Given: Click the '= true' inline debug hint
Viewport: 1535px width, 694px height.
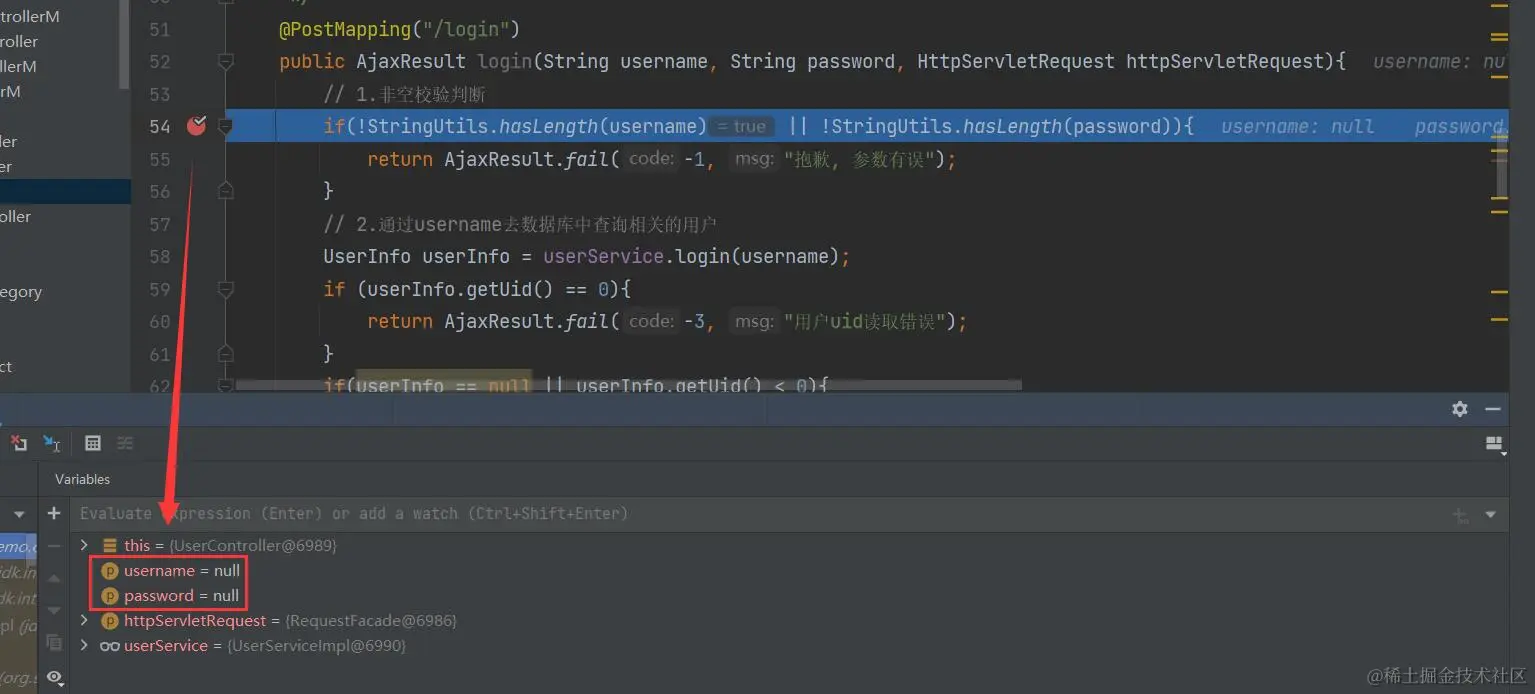Looking at the screenshot, I should point(742,126).
